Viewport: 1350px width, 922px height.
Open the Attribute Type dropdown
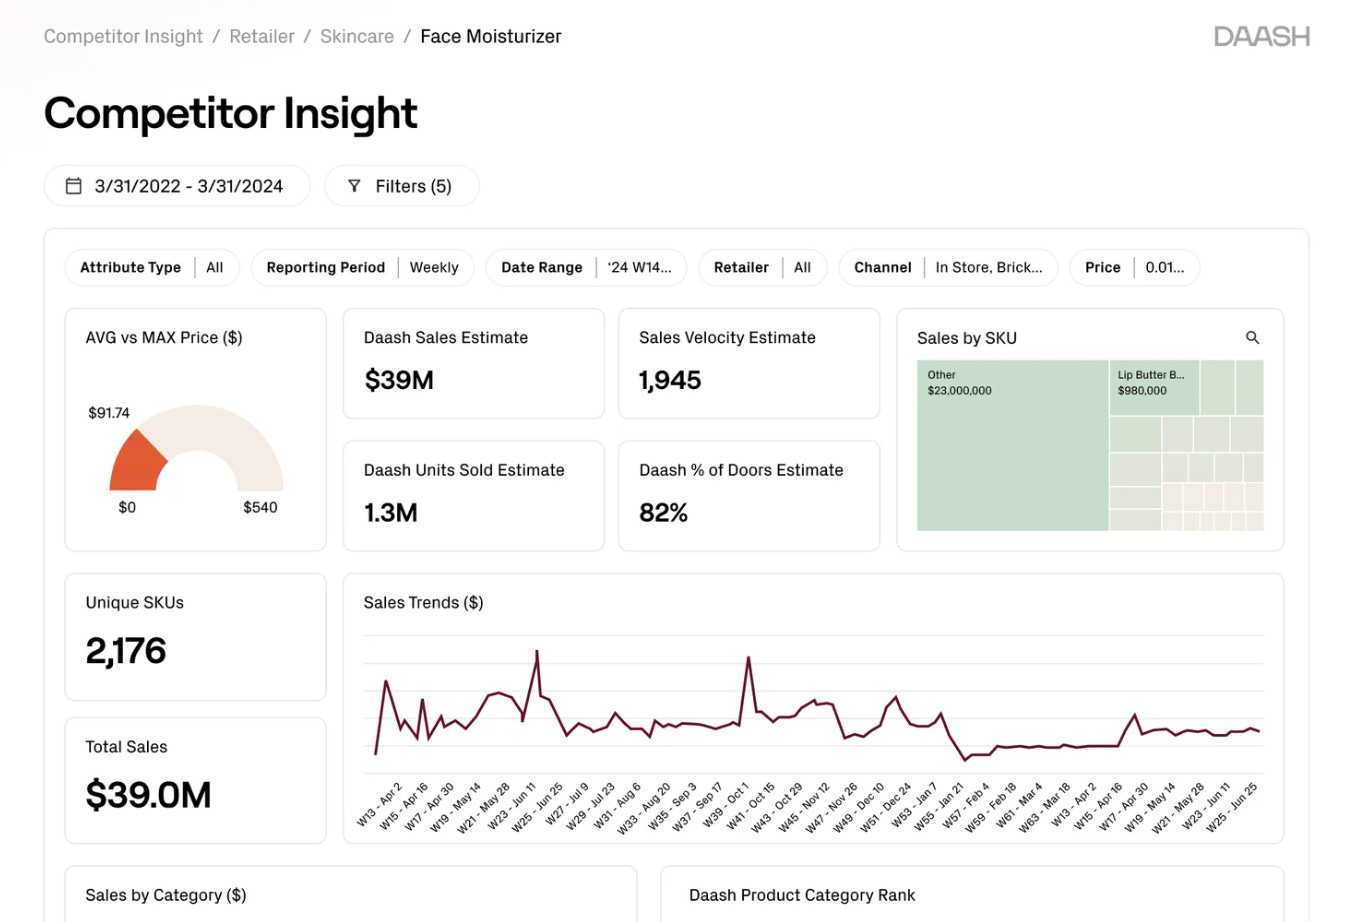tap(152, 268)
